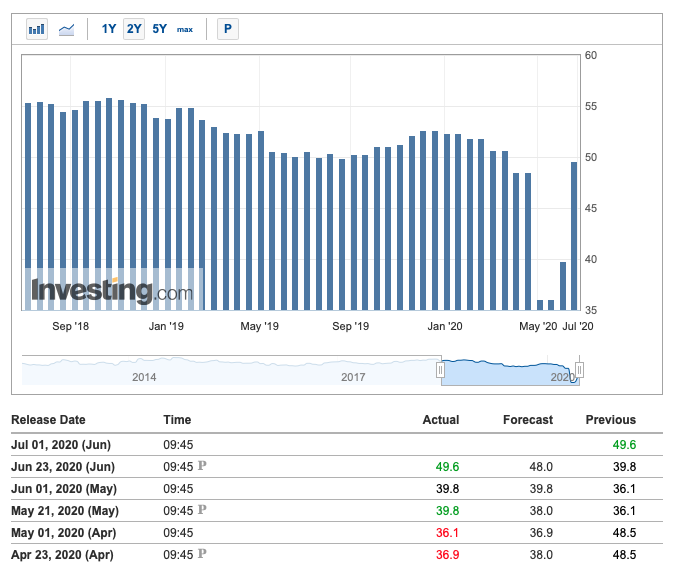Click 2014 area in the timeline navigator

[144, 377]
